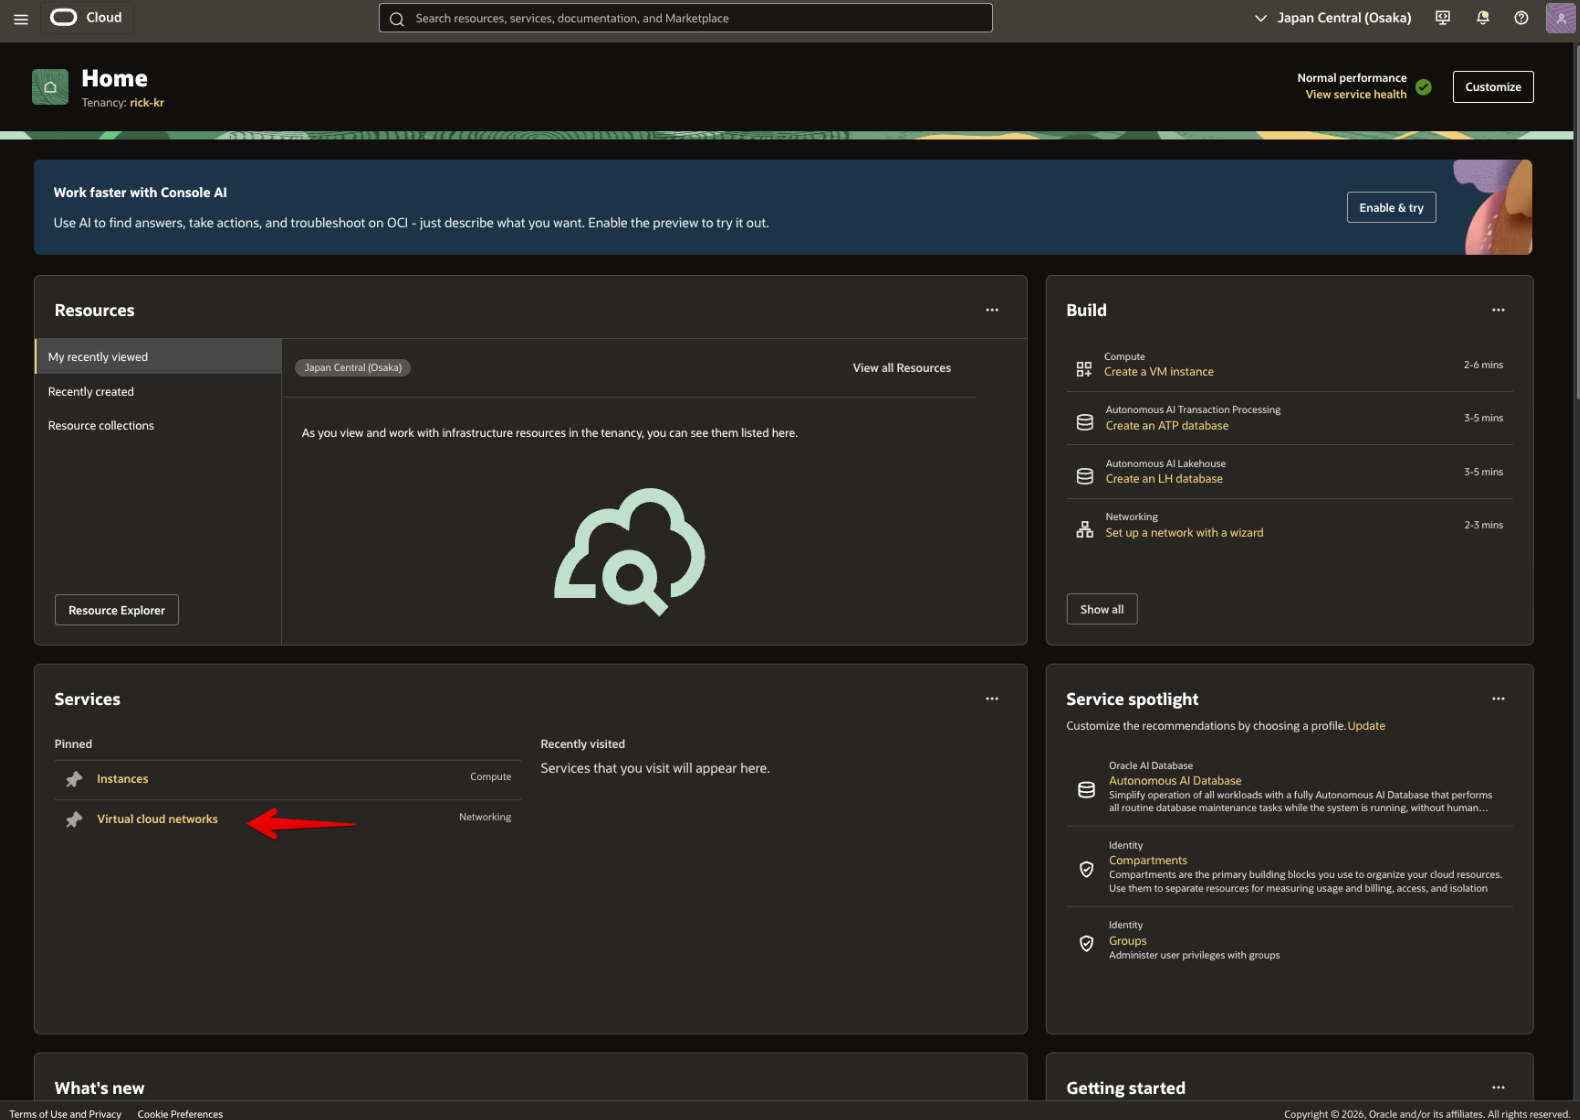Click the Oracle Cloud logo
The image size is (1580, 1120).
point(86,17)
